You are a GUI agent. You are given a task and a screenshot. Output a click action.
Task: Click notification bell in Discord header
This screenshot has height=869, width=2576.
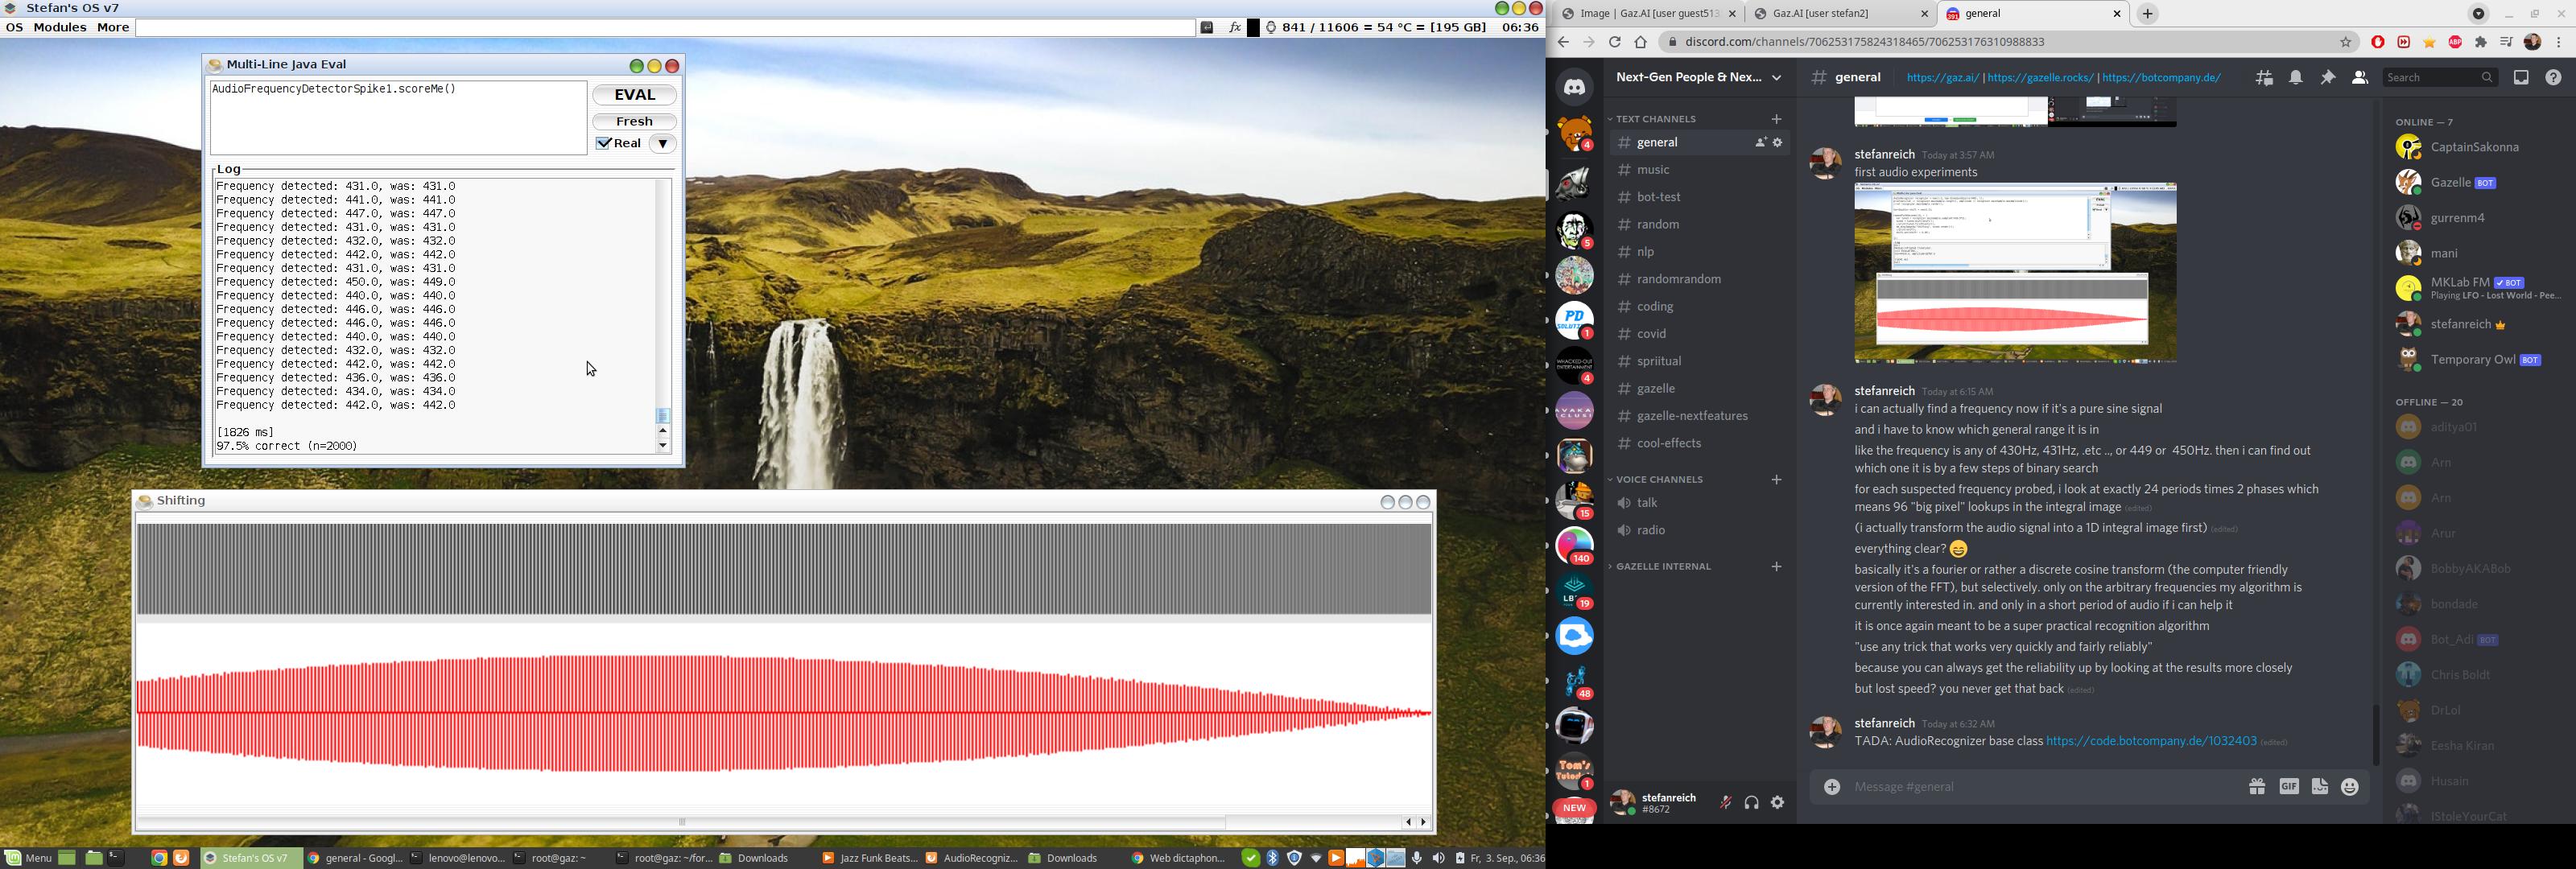tap(2296, 78)
